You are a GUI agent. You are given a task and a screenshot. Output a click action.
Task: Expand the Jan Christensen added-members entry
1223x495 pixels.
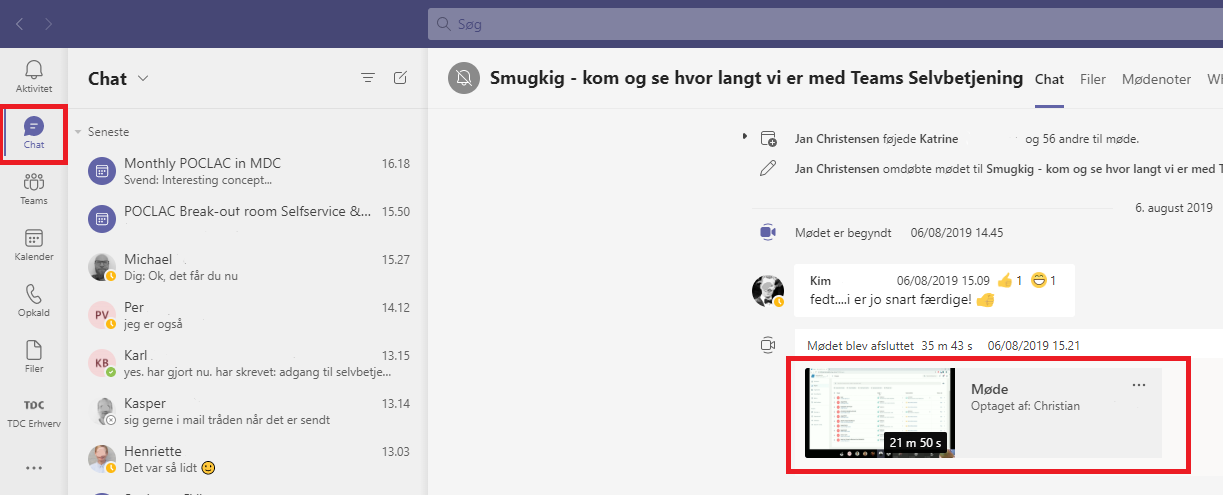coord(744,137)
